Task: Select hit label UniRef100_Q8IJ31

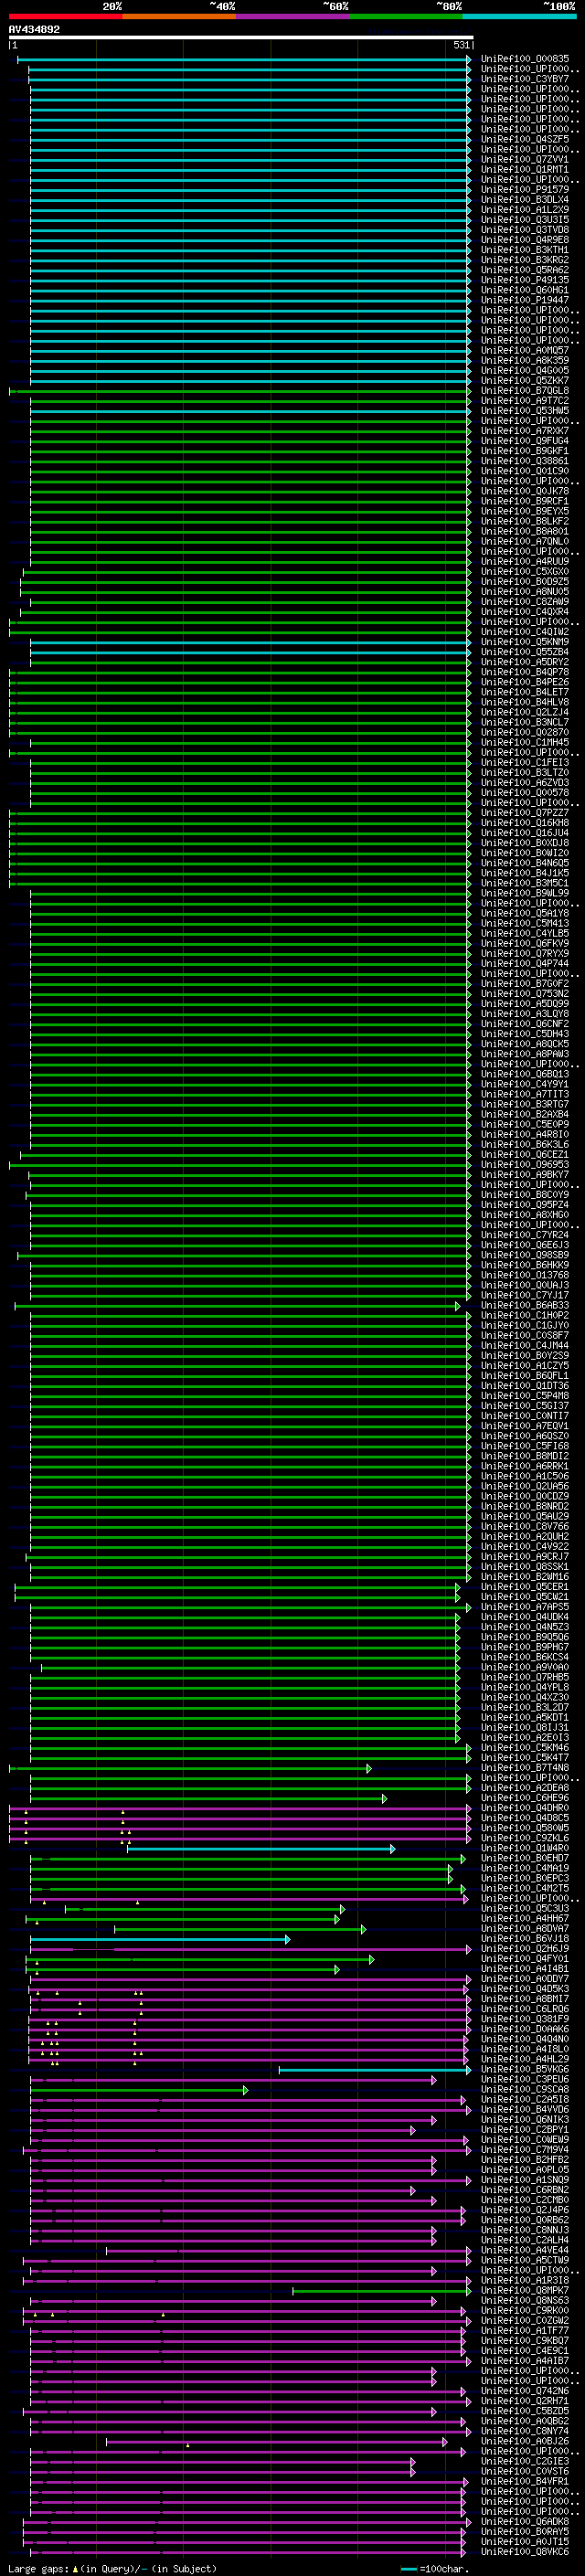Action: [524, 1728]
